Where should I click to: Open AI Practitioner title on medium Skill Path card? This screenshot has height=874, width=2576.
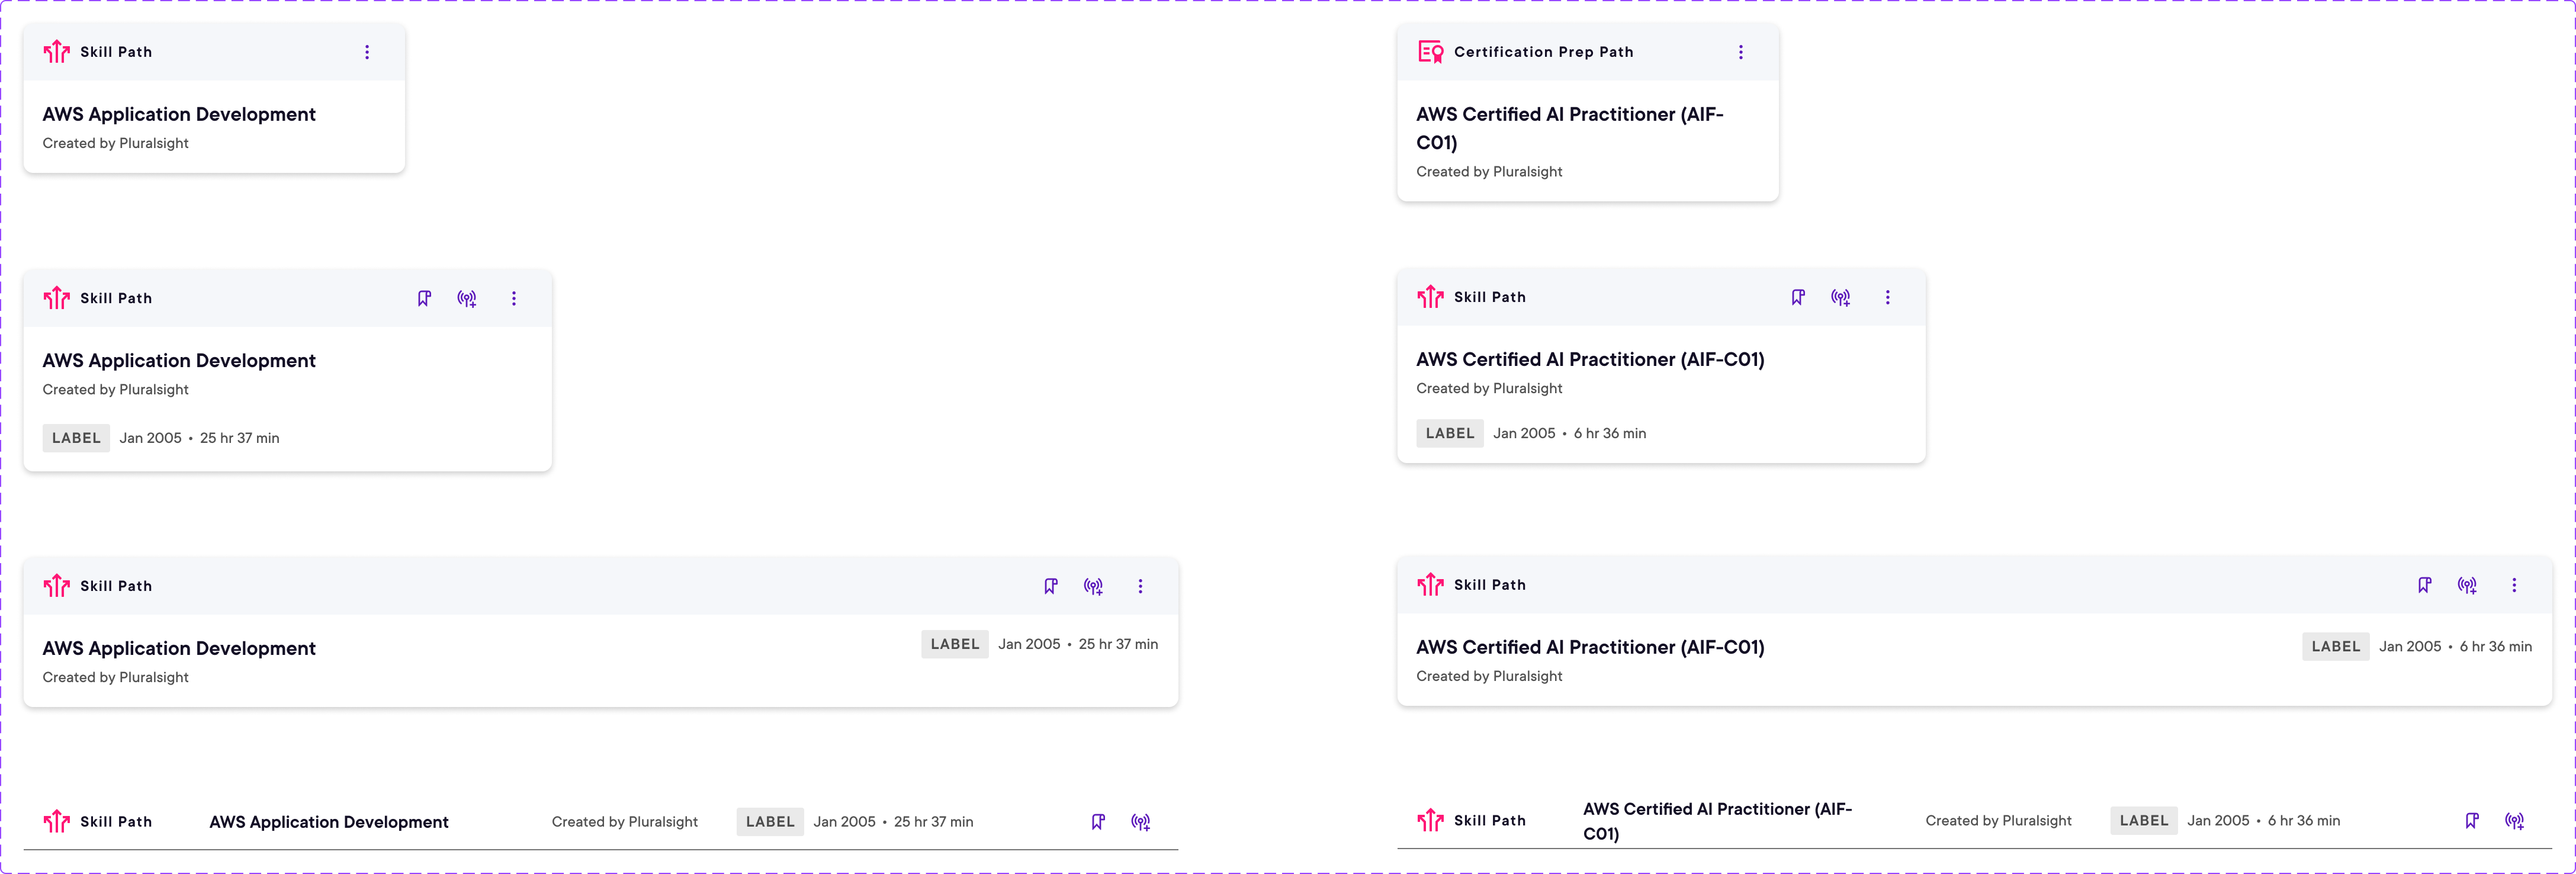pyautogui.click(x=1590, y=360)
